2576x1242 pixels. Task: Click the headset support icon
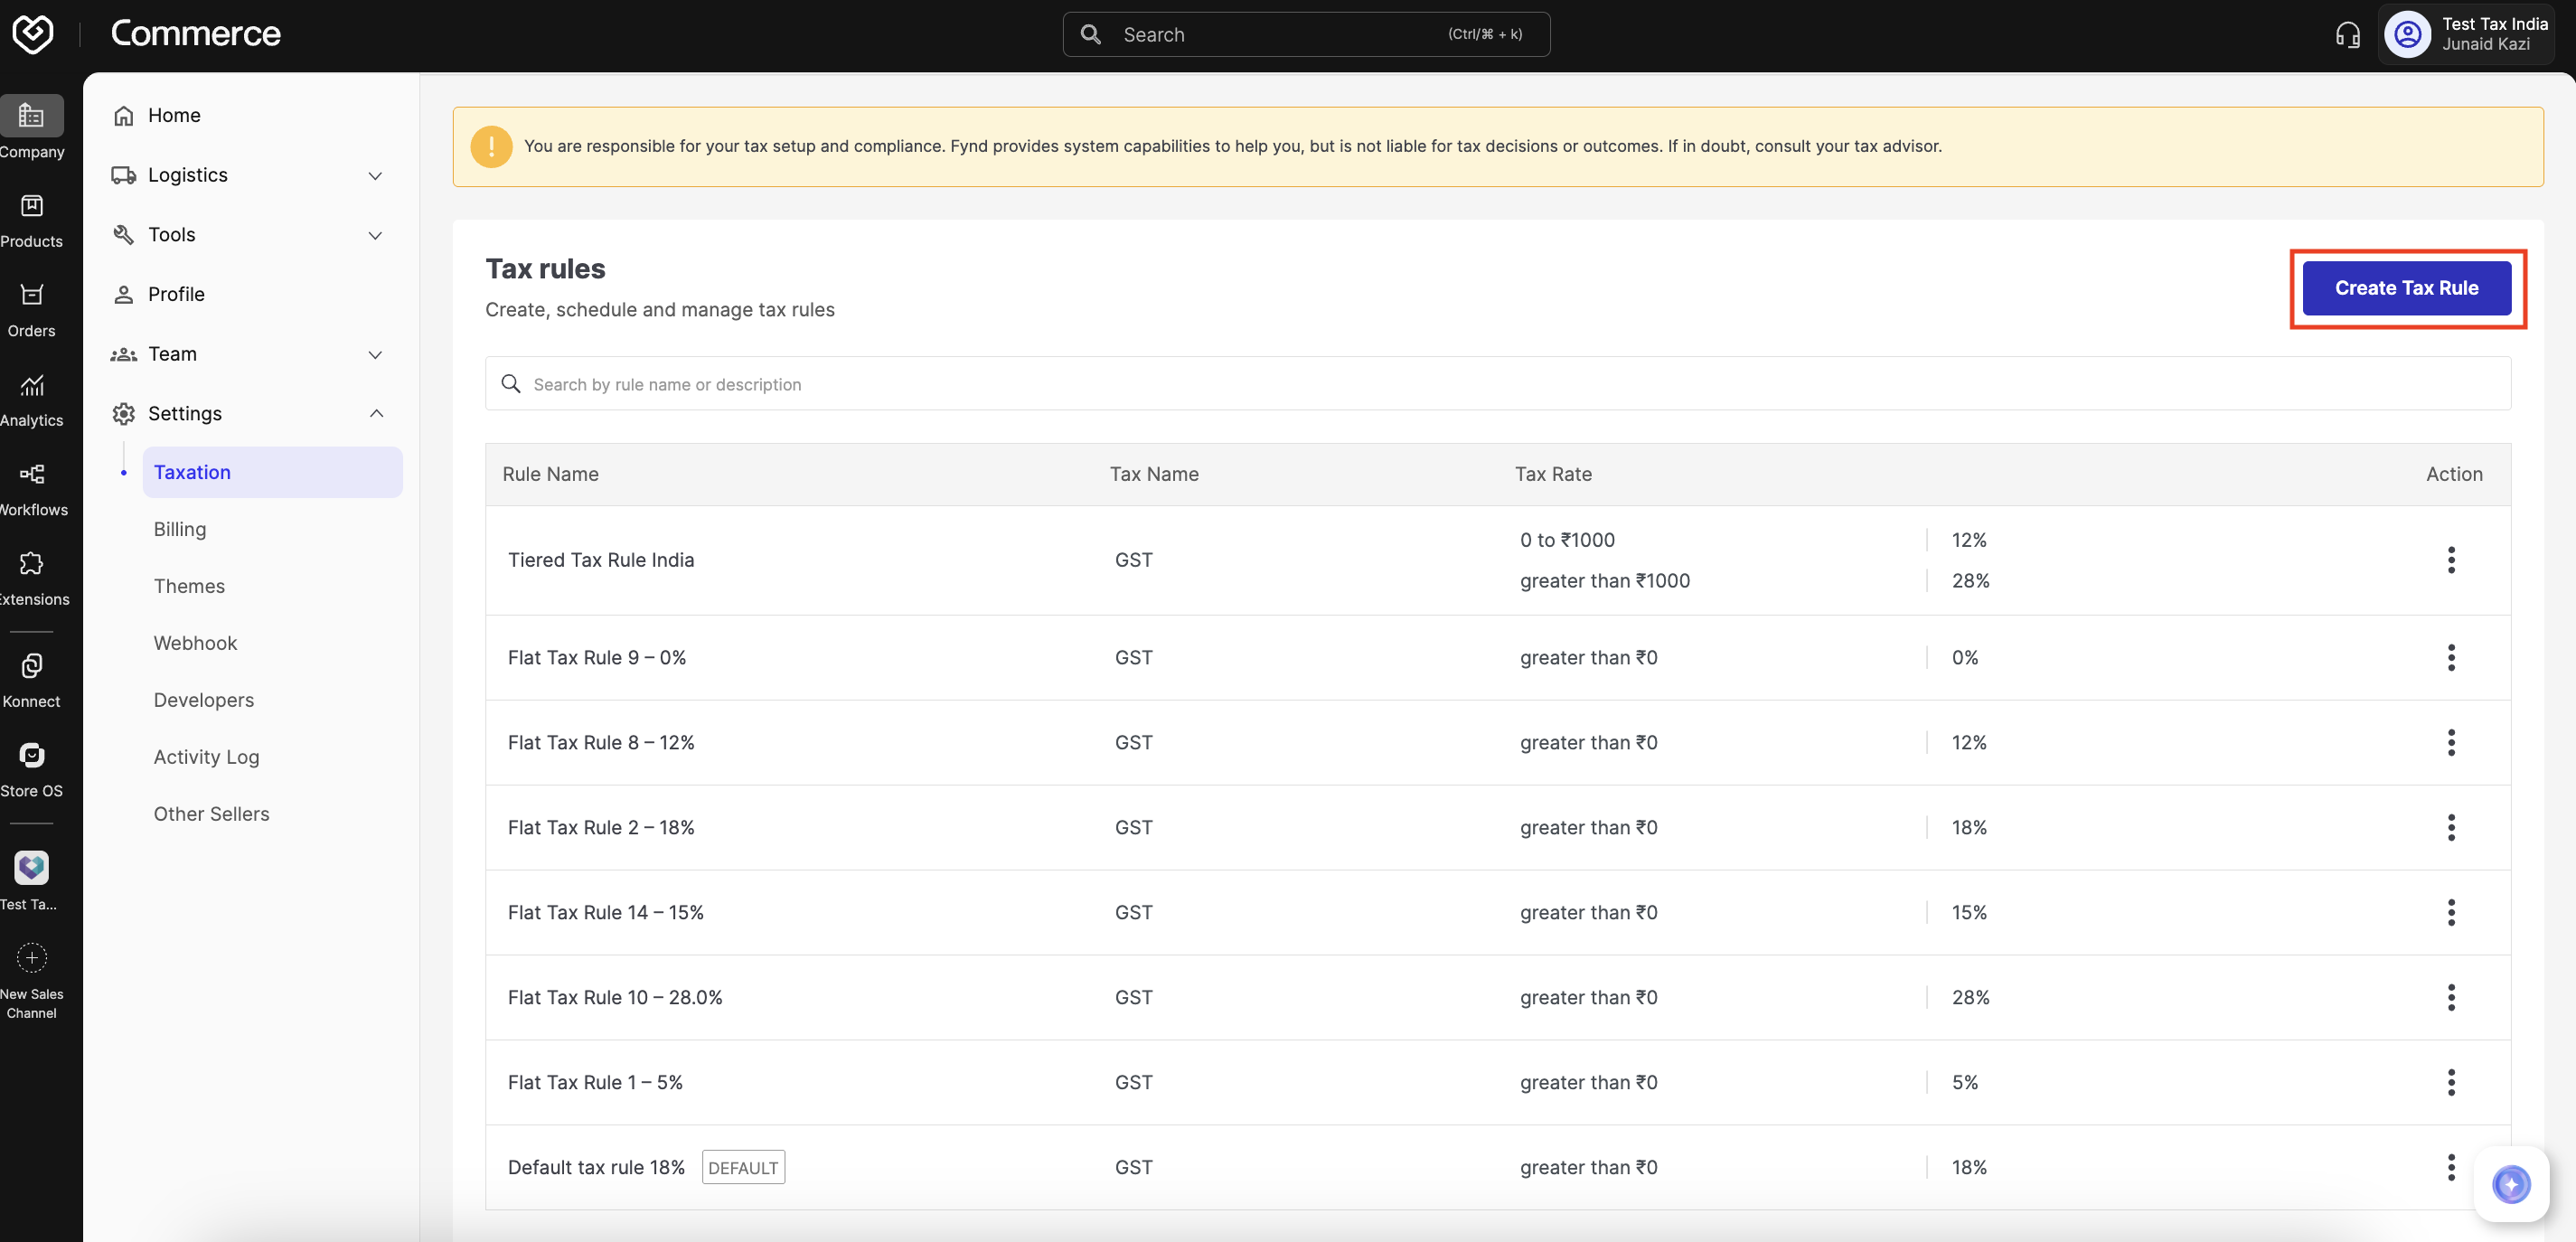coord(2347,36)
